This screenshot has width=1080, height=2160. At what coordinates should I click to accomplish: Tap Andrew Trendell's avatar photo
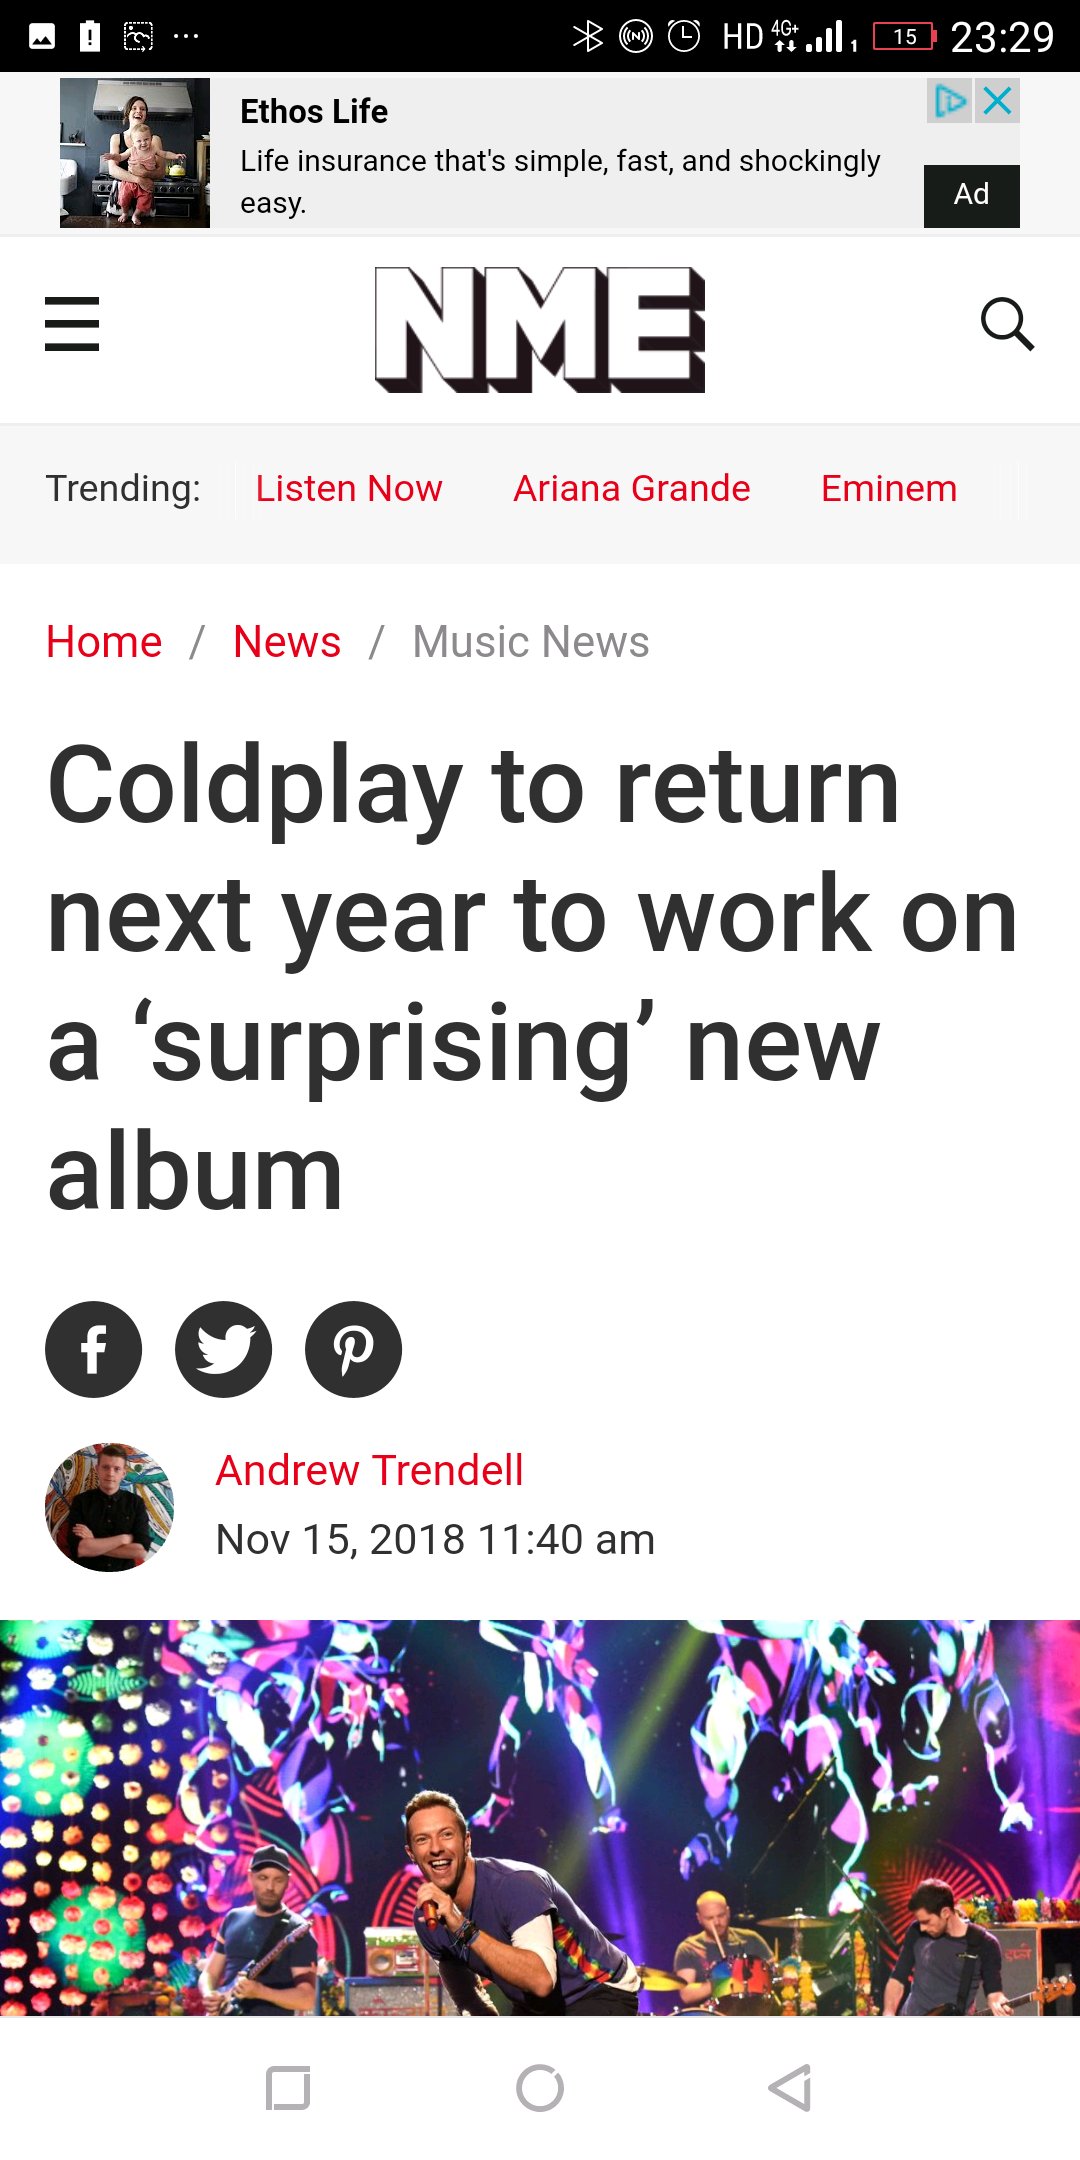click(x=109, y=1507)
